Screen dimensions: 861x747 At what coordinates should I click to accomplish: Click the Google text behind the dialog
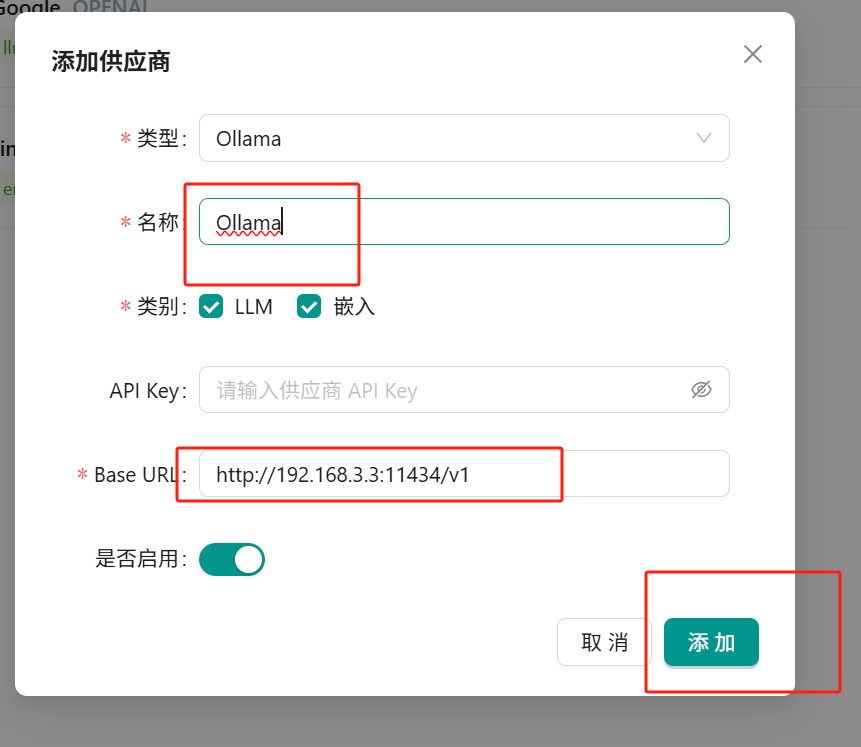[x=30, y=6]
